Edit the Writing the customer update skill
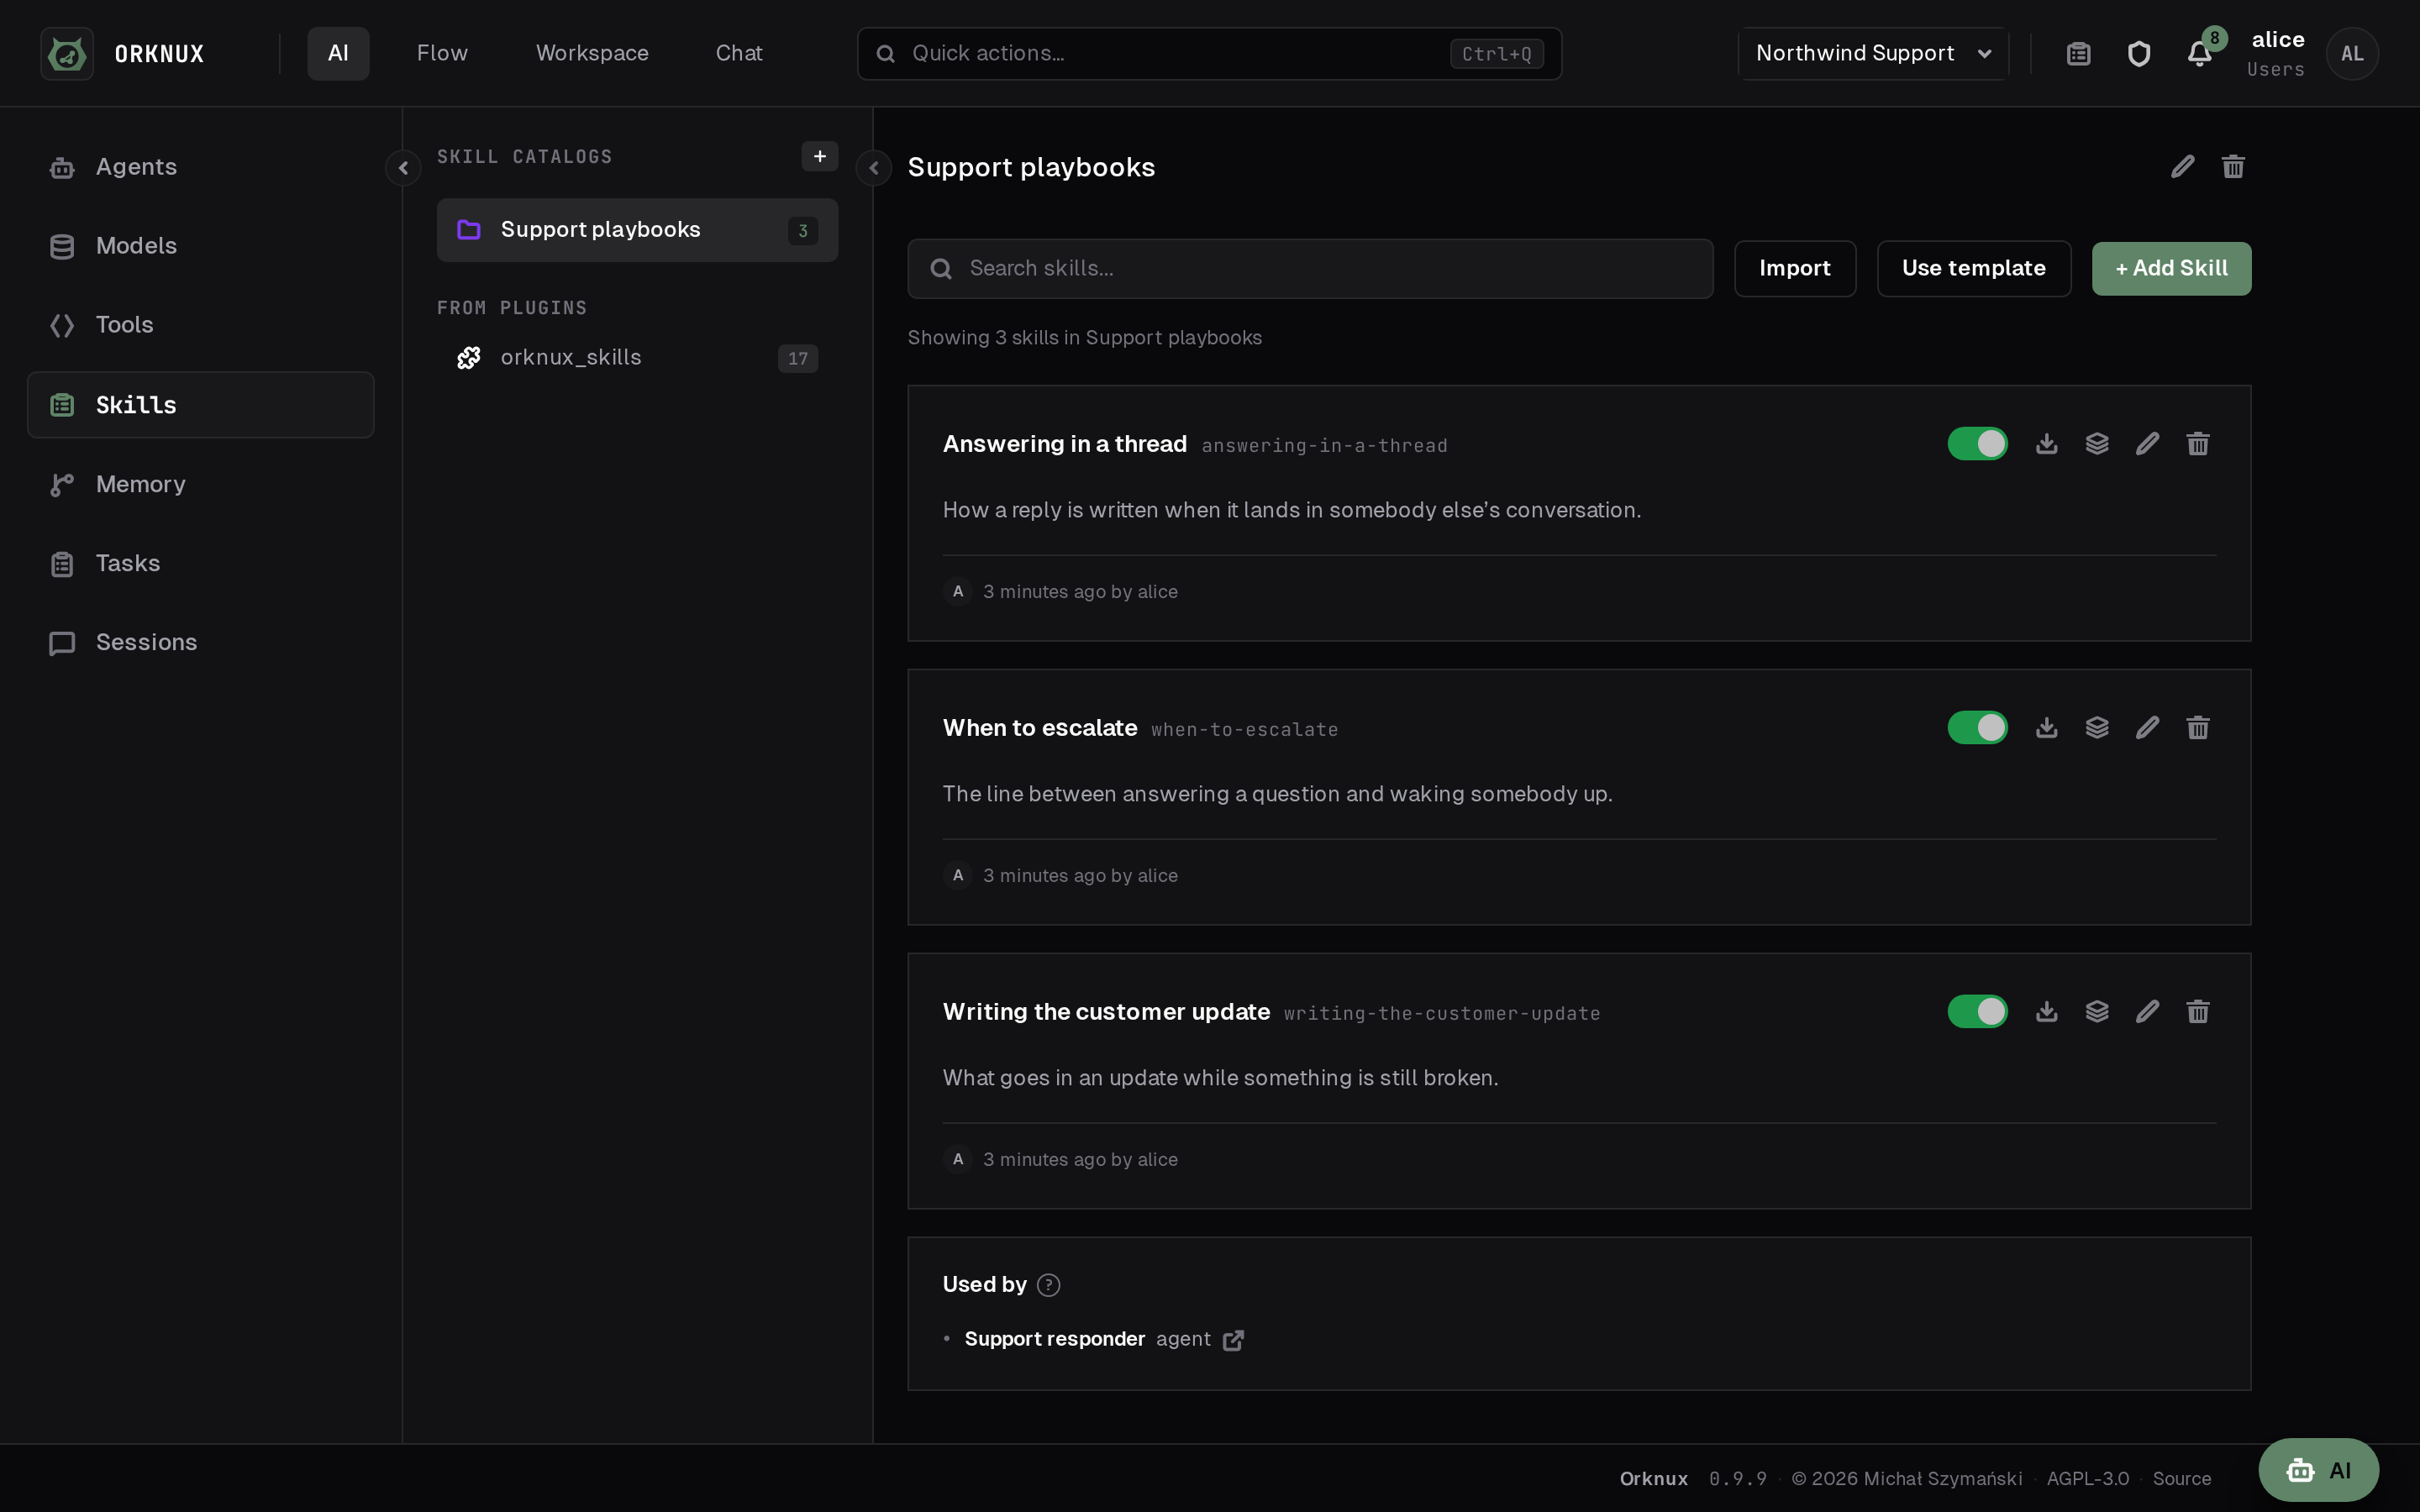The width and height of the screenshot is (2420, 1512). click(2147, 1011)
